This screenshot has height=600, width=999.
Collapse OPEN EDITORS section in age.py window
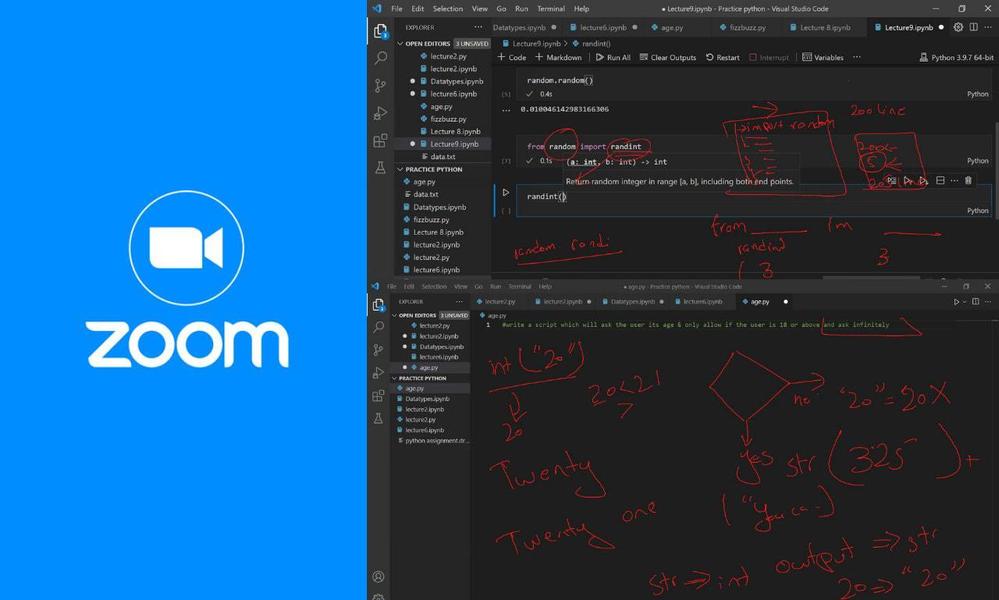click(394, 315)
